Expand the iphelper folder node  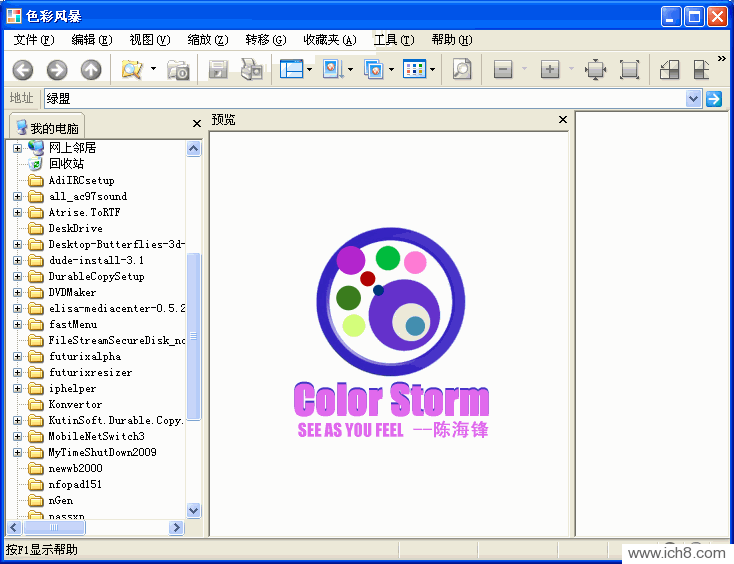point(17,388)
